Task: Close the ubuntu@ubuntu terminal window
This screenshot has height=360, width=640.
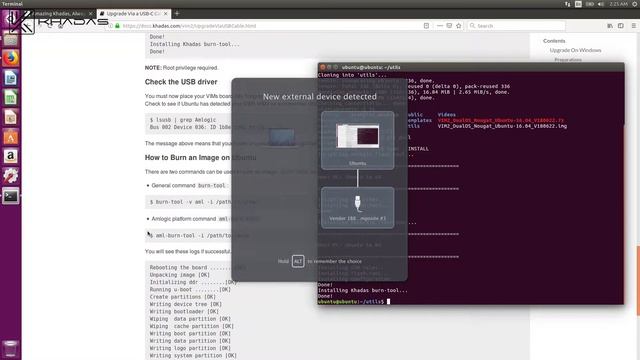Action: click(x=322, y=67)
